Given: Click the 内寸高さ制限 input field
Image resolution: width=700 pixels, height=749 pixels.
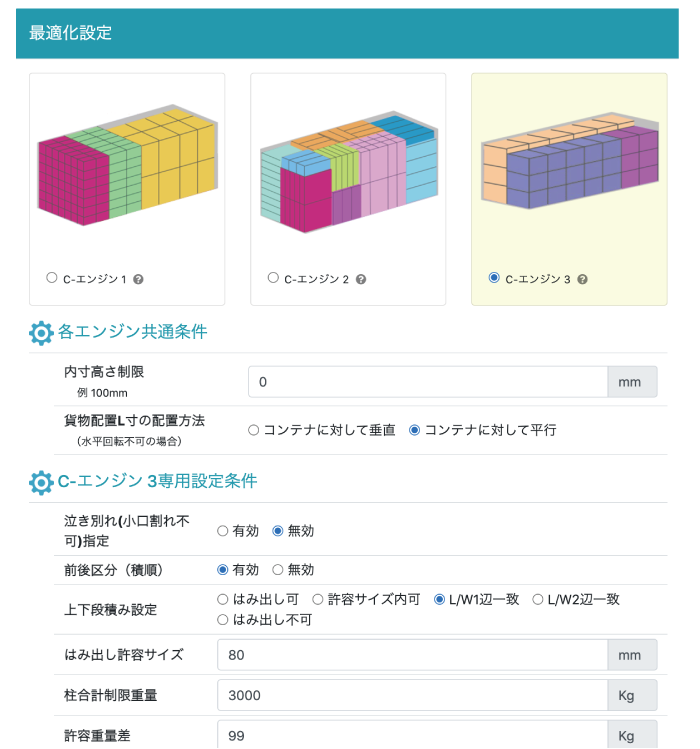Looking at the screenshot, I should tap(427, 382).
